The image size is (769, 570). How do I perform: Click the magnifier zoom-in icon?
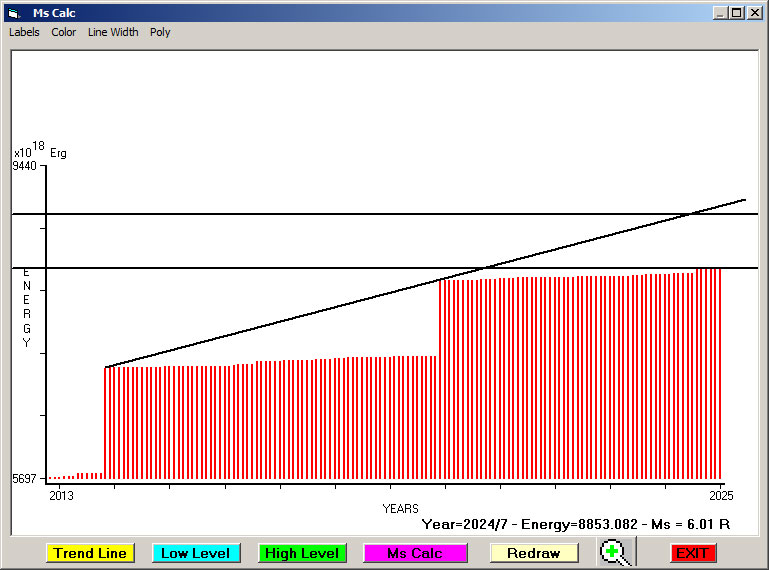[x=617, y=552]
